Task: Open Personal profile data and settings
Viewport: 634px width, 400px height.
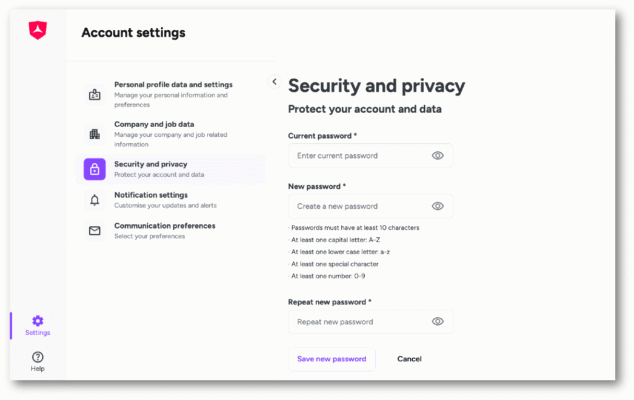Action: [x=173, y=85]
